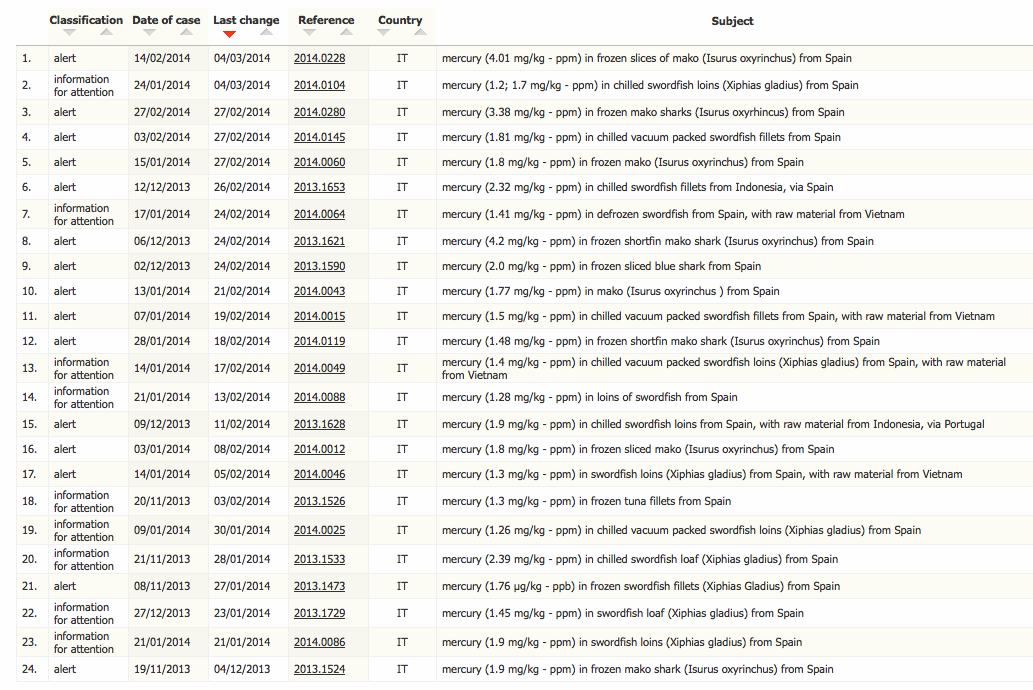Sort Date of case descending

pos(149,33)
